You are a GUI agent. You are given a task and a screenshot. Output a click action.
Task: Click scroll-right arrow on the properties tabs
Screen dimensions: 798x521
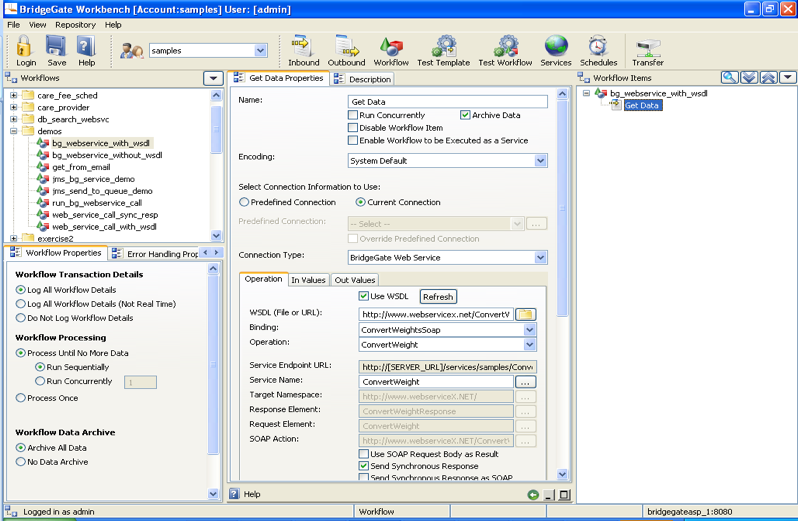point(216,252)
